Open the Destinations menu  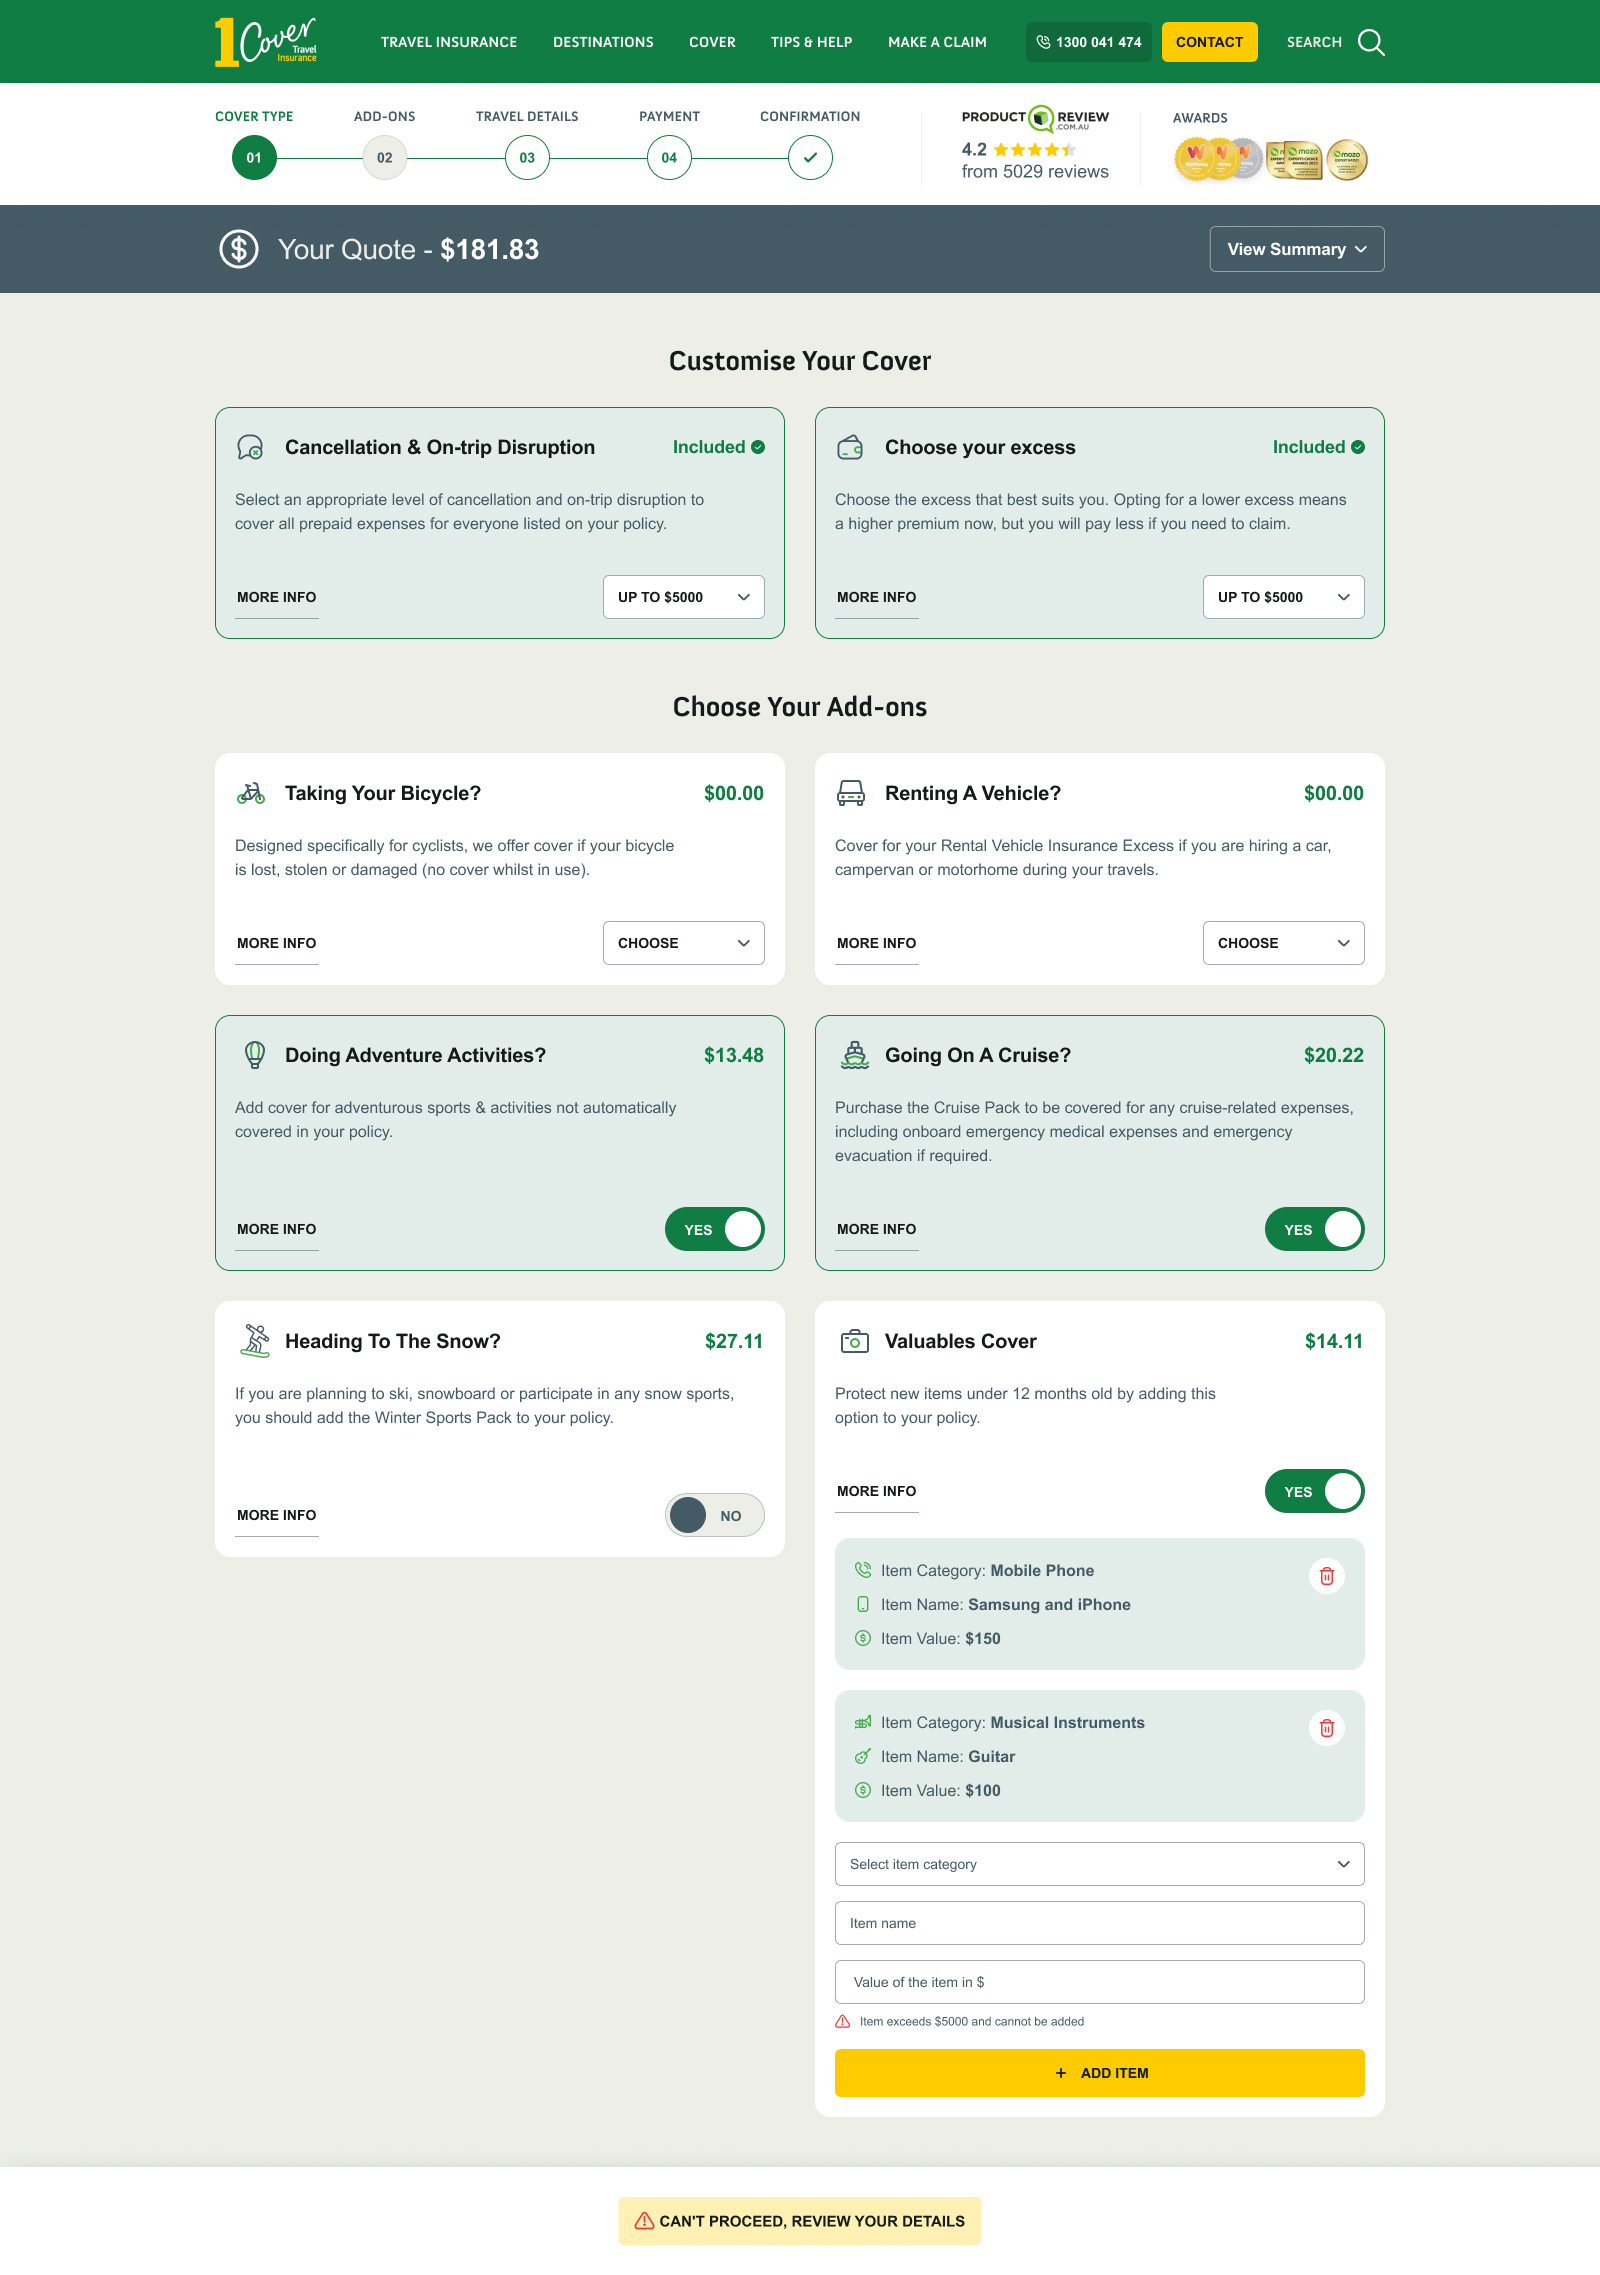[603, 42]
